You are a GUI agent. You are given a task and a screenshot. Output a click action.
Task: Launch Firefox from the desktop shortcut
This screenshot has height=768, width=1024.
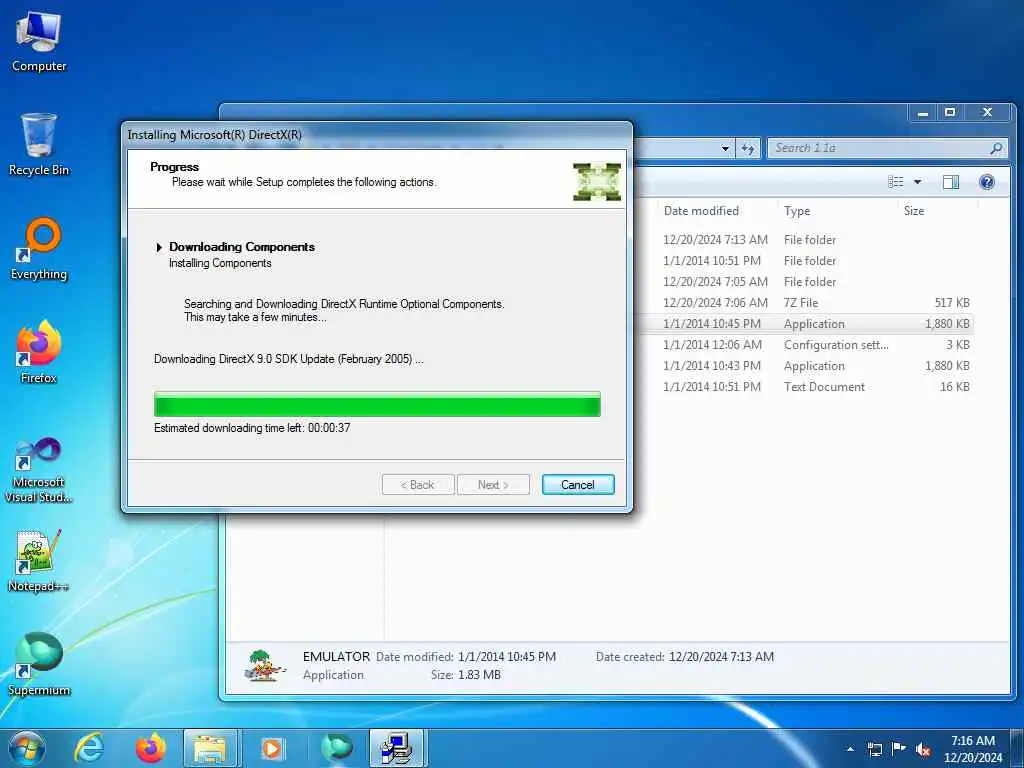point(39,352)
